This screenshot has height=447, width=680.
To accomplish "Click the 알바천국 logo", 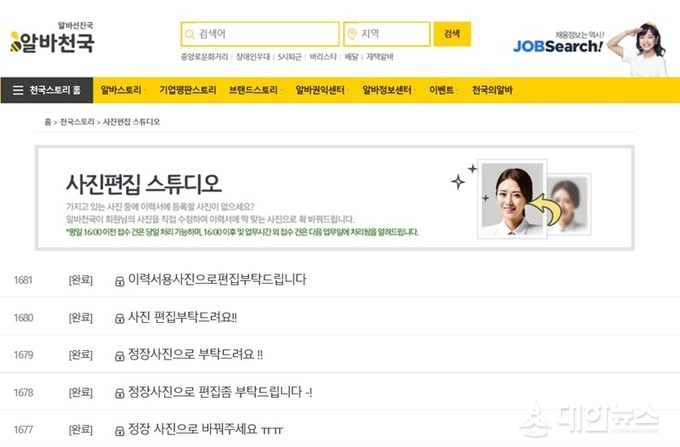I will point(52,39).
